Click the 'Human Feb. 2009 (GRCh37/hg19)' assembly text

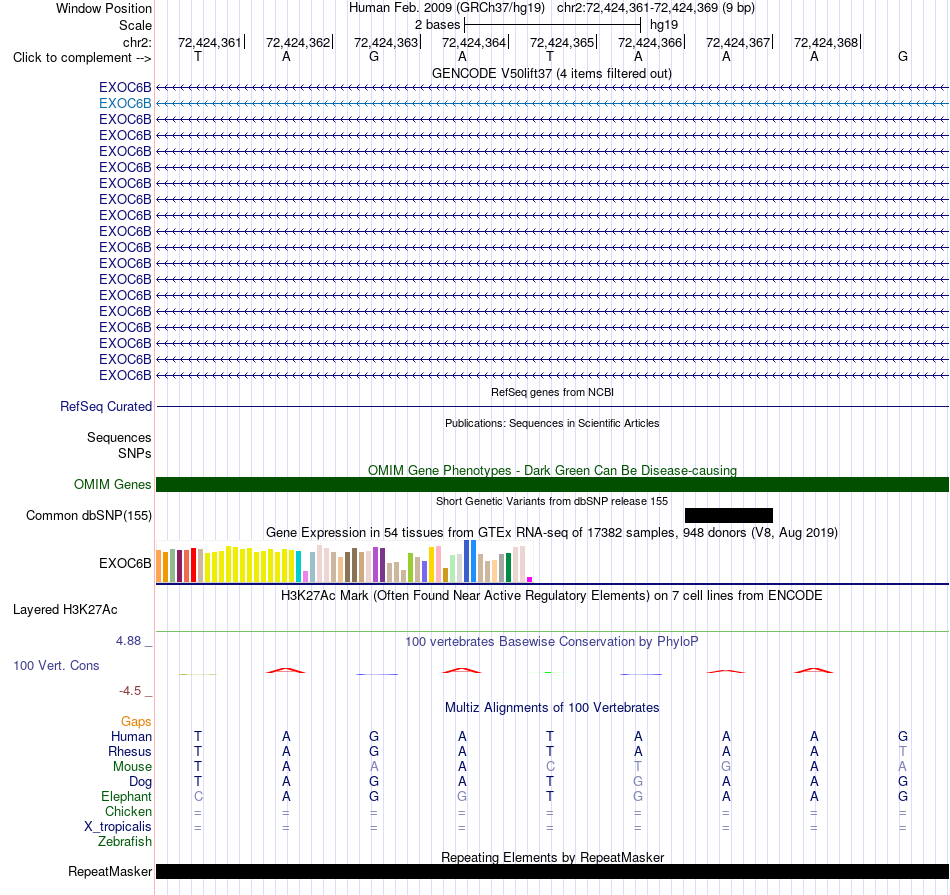point(447,8)
